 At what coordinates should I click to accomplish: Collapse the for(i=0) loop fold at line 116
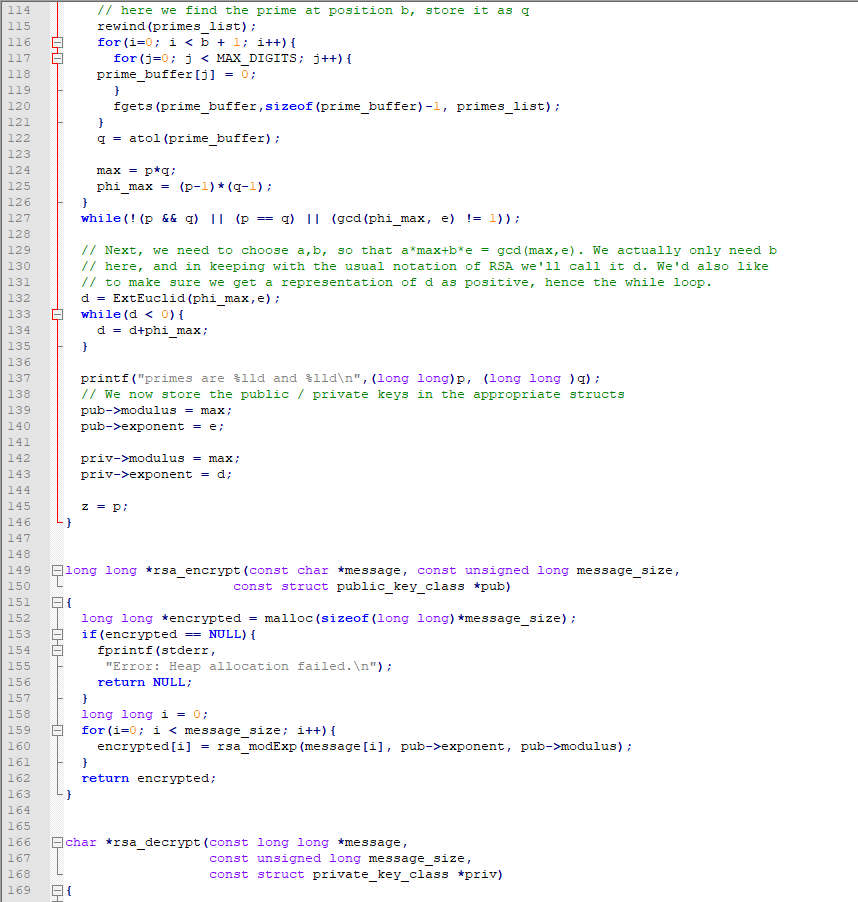pos(58,43)
